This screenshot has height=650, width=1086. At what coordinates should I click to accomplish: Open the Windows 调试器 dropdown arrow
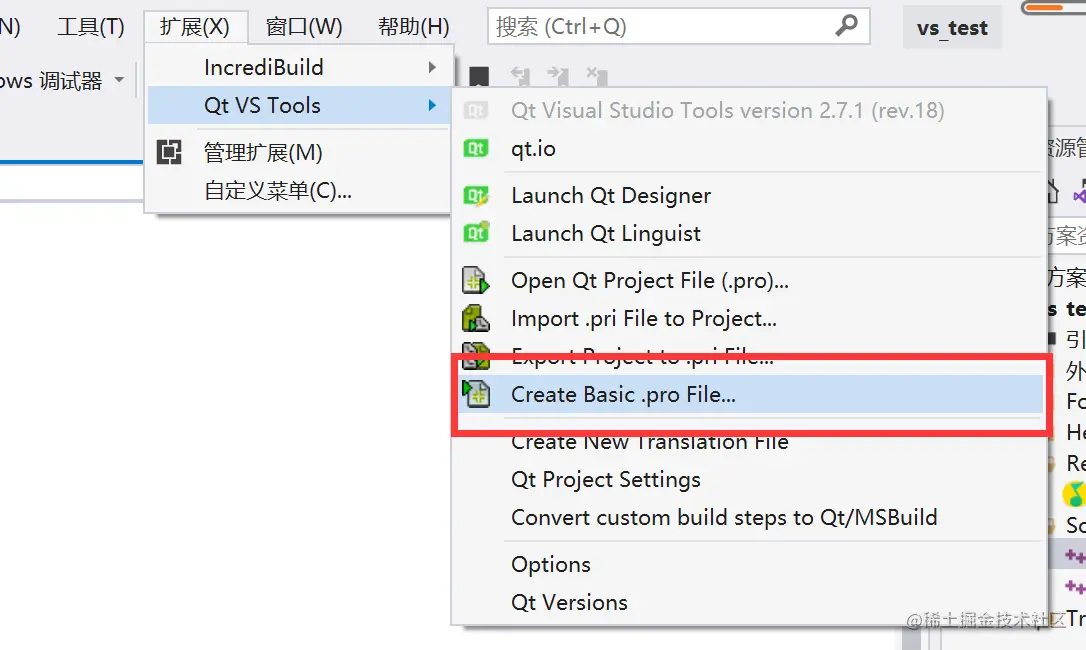(x=120, y=80)
